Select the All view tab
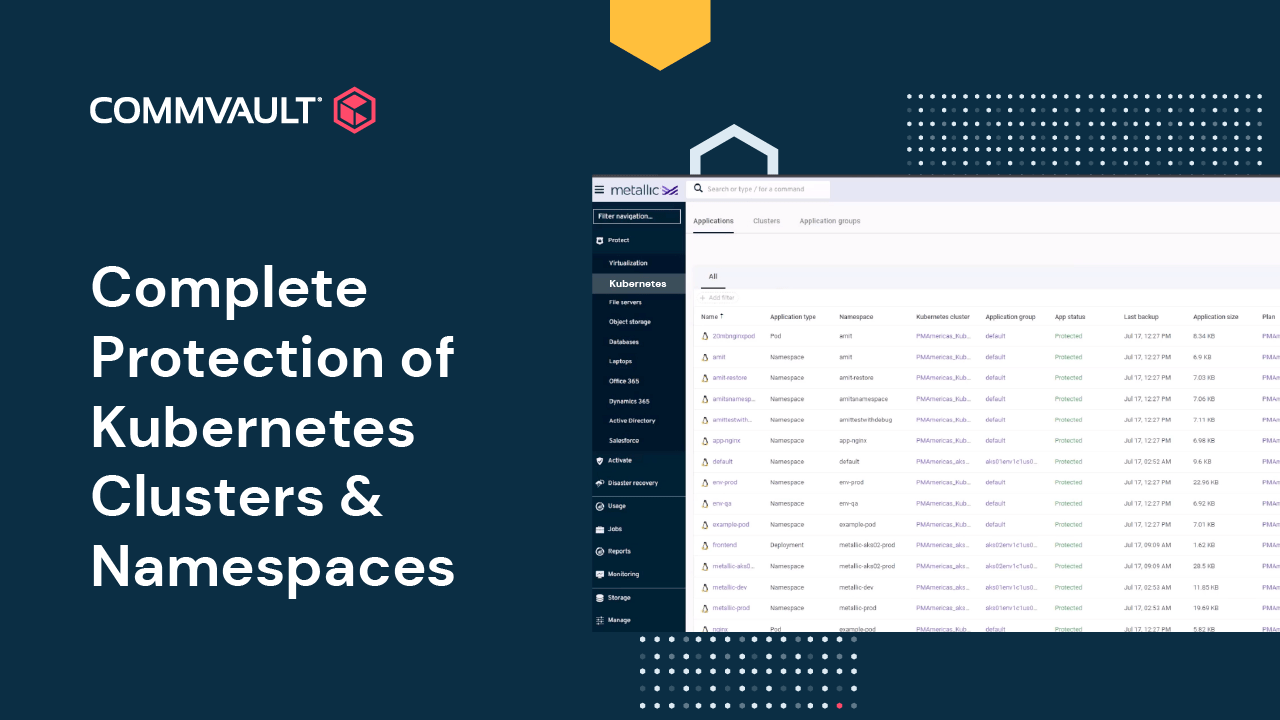The image size is (1280, 720). pyautogui.click(x=713, y=277)
